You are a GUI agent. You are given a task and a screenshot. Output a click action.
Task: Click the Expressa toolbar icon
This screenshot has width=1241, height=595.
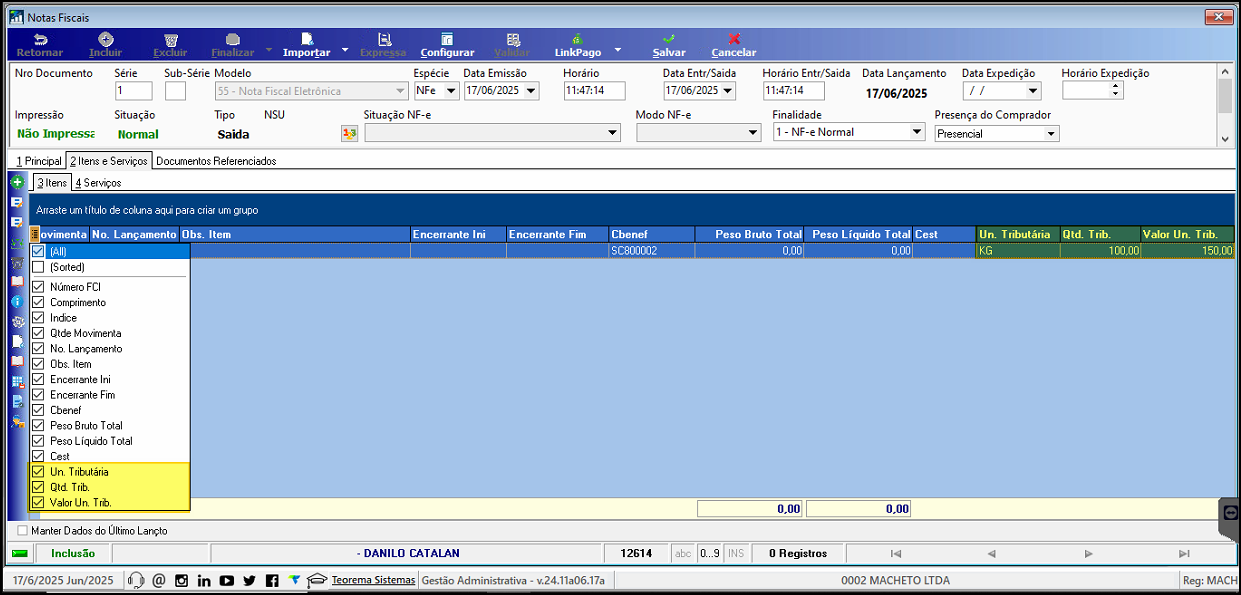click(x=383, y=39)
